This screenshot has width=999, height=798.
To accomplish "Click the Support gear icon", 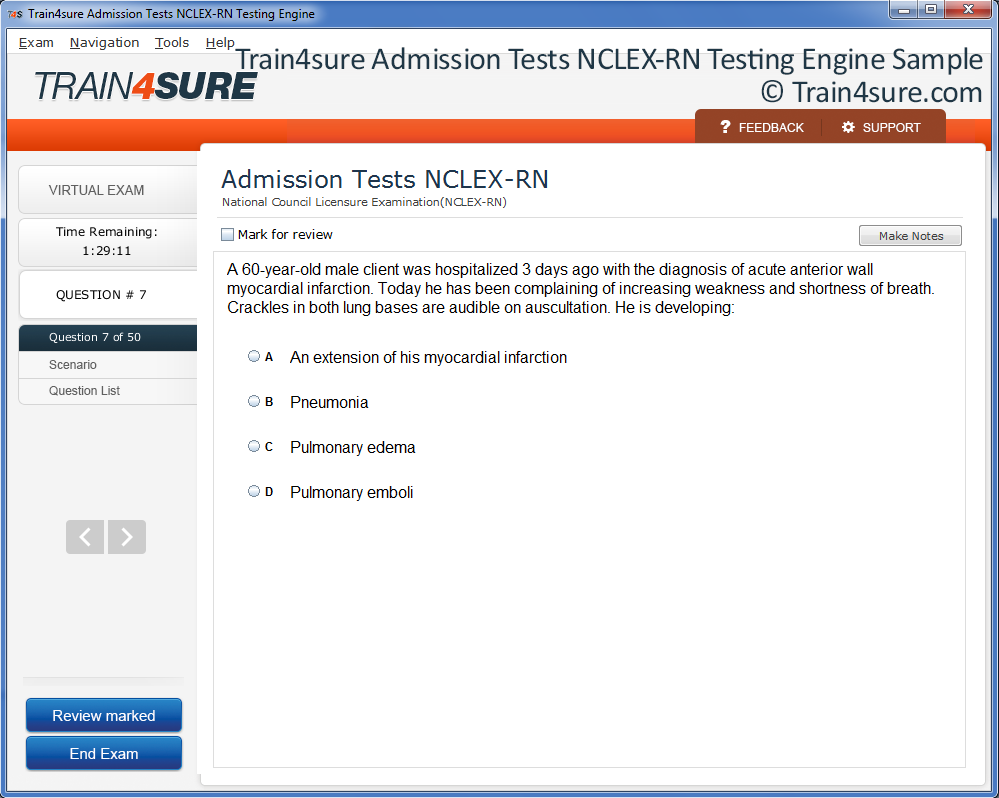I will (848, 127).
